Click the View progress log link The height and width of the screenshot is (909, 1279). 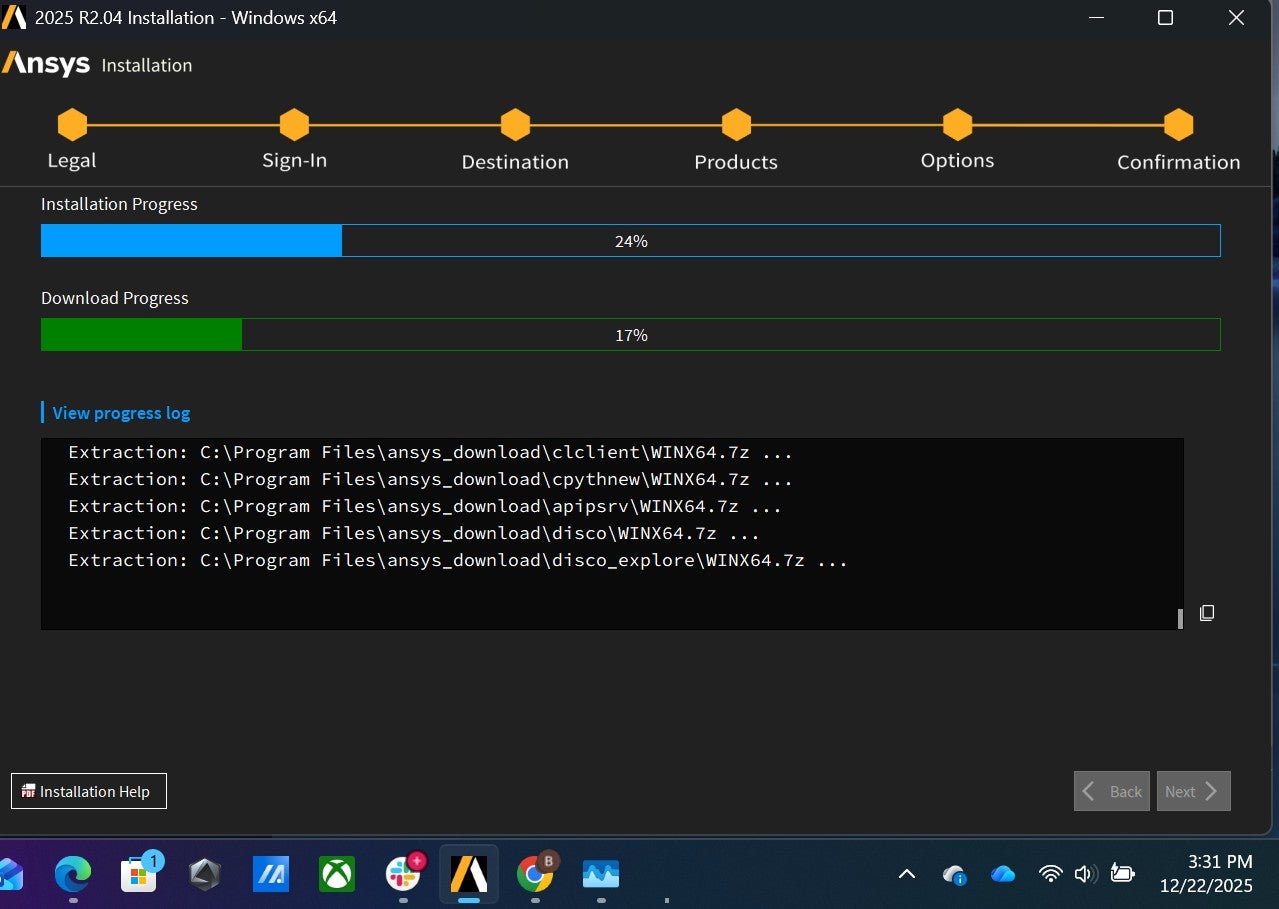pyautogui.click(x=121, y=413)
